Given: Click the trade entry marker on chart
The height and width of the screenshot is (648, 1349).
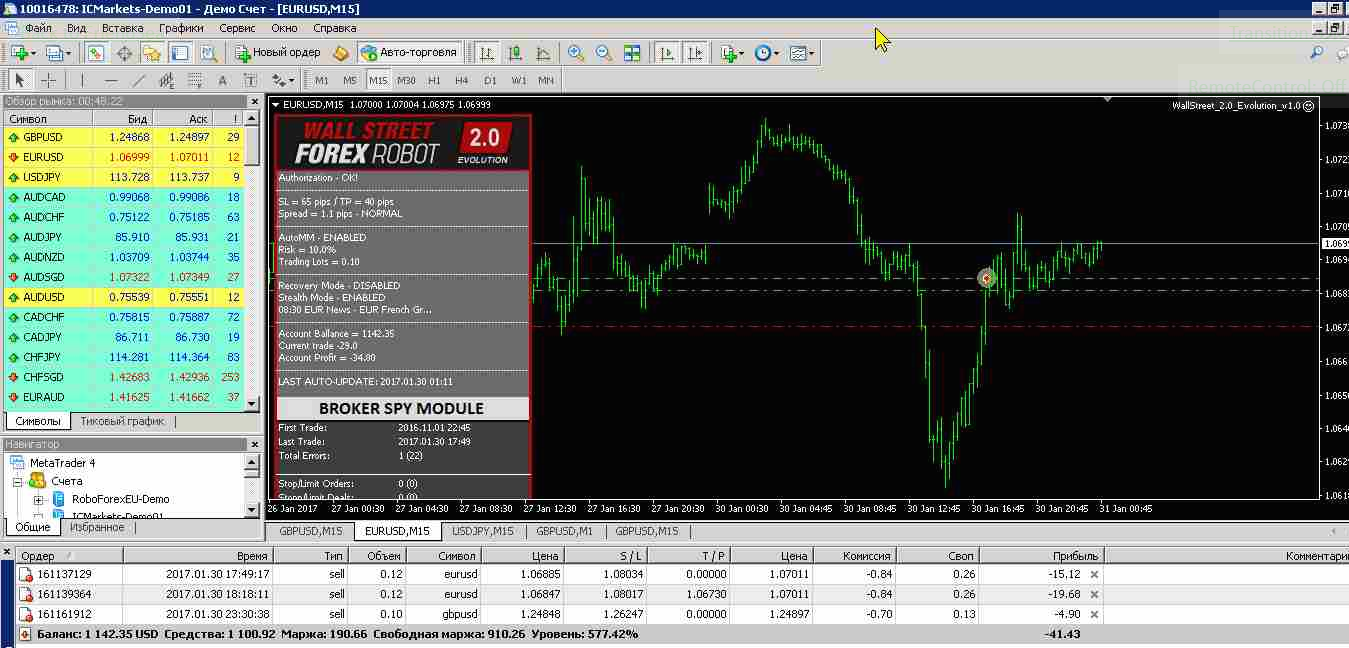Looking at the screenshot, I should click(x=987, y=278).
